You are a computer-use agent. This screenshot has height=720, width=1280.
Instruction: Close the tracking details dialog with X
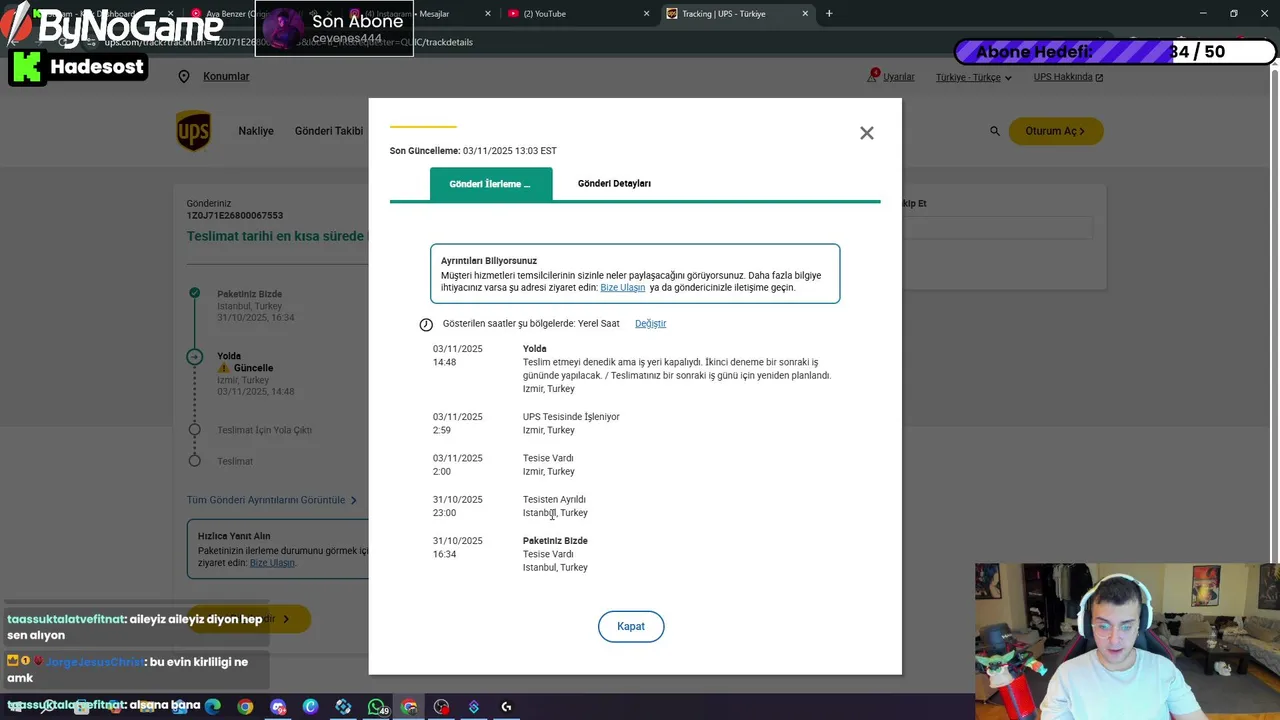(x=867, y=133)
